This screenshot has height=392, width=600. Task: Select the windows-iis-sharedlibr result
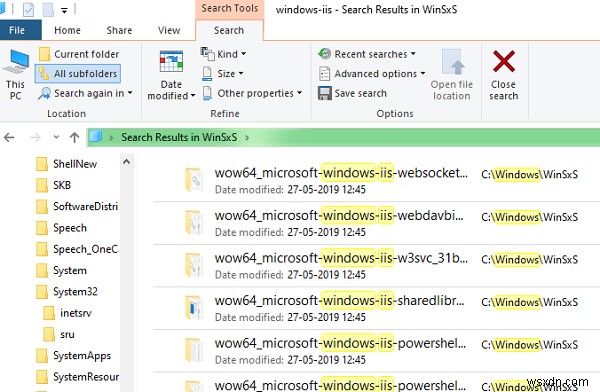[377, 308]
